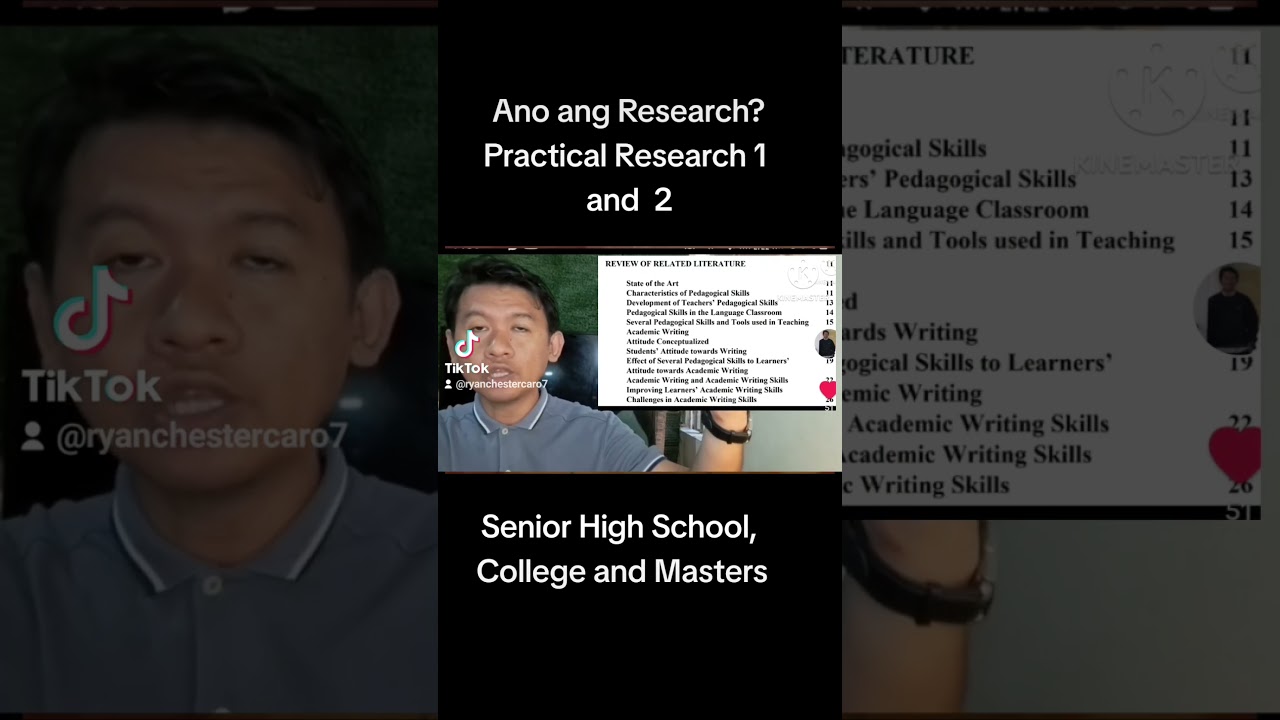Click the large TikTok wordmark on left backdrop

pyautogui.click(x=91, y=386)
